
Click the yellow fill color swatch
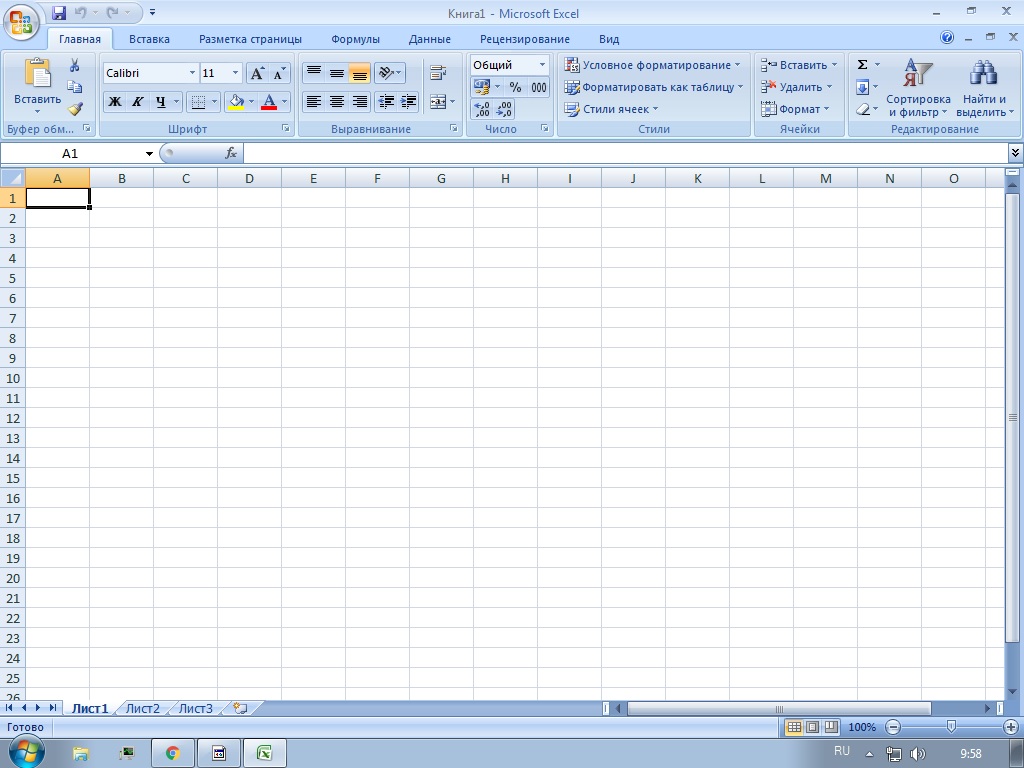236,102
